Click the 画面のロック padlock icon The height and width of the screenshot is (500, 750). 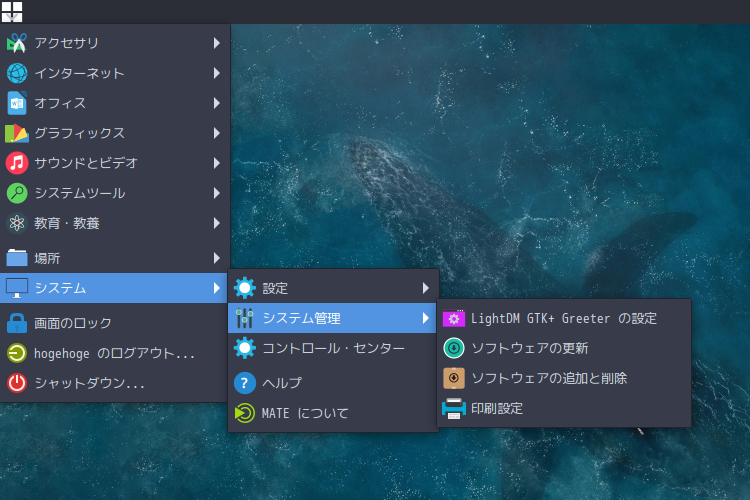tap(17, 323)
